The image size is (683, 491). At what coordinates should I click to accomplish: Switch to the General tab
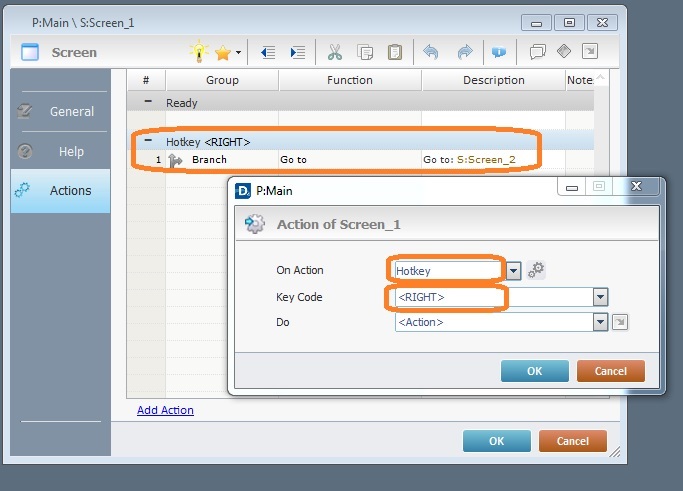(60, 112)
